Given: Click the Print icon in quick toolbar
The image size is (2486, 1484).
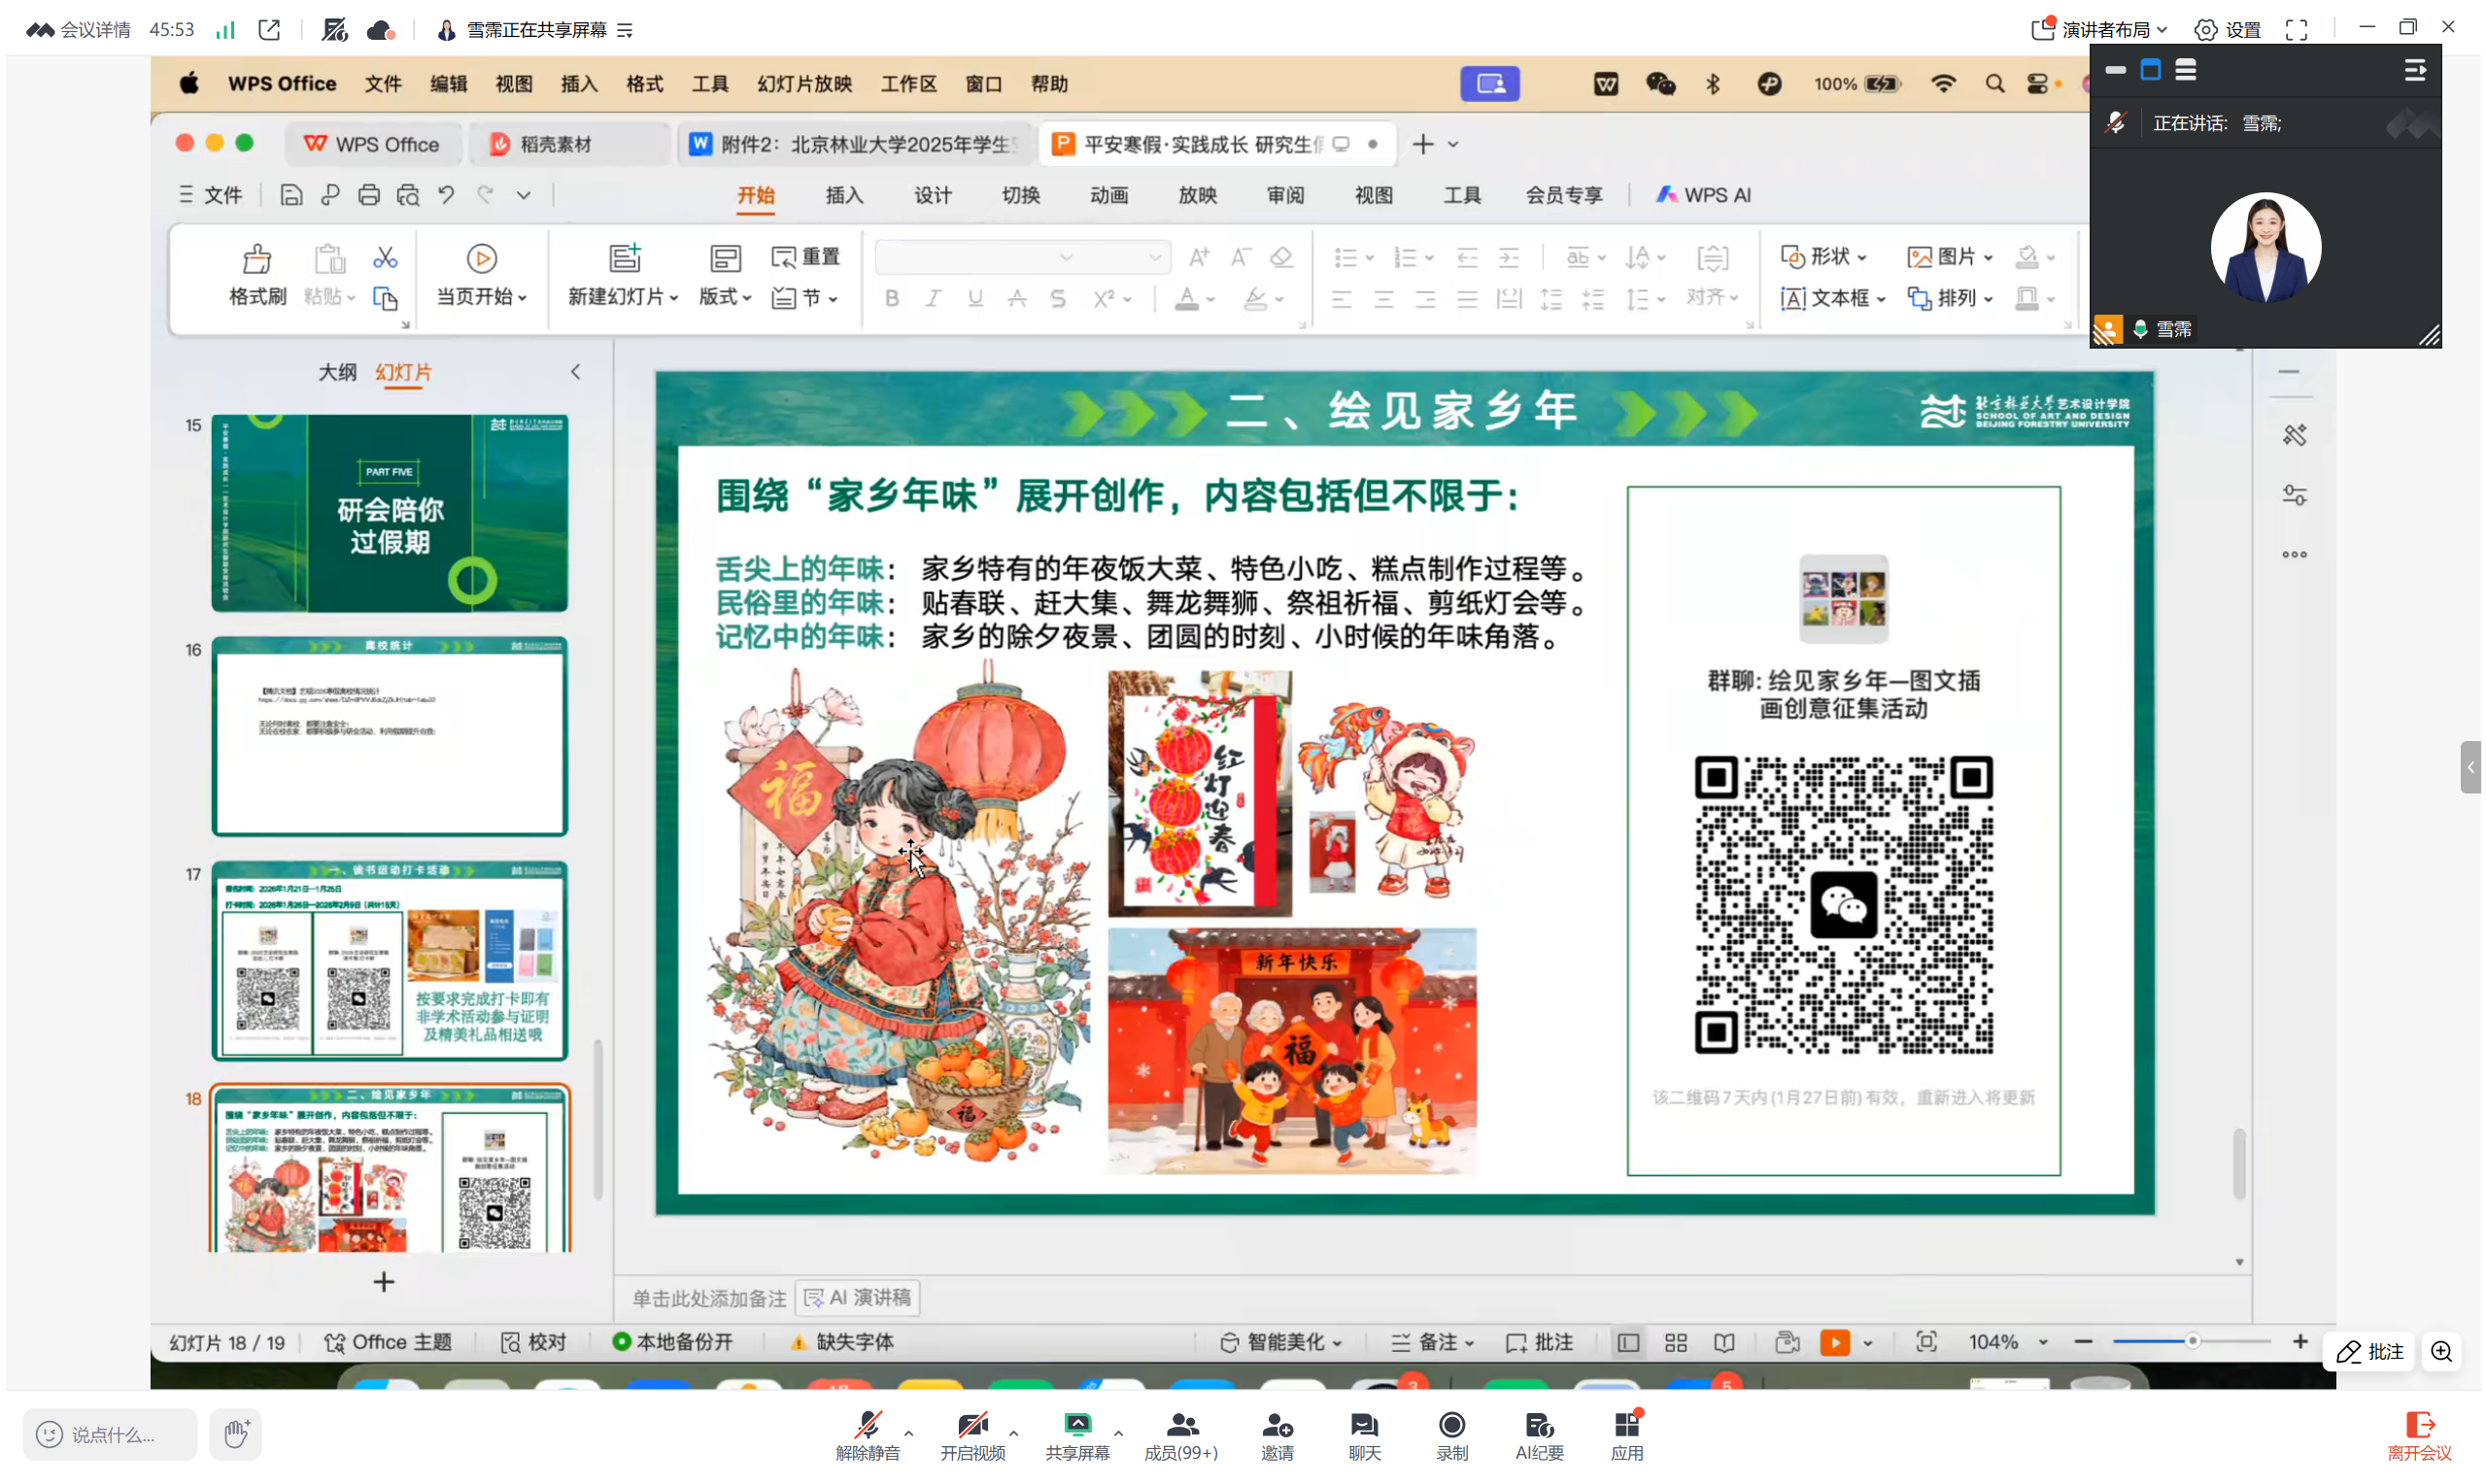Looking at the screenshot, I should 369,196.
